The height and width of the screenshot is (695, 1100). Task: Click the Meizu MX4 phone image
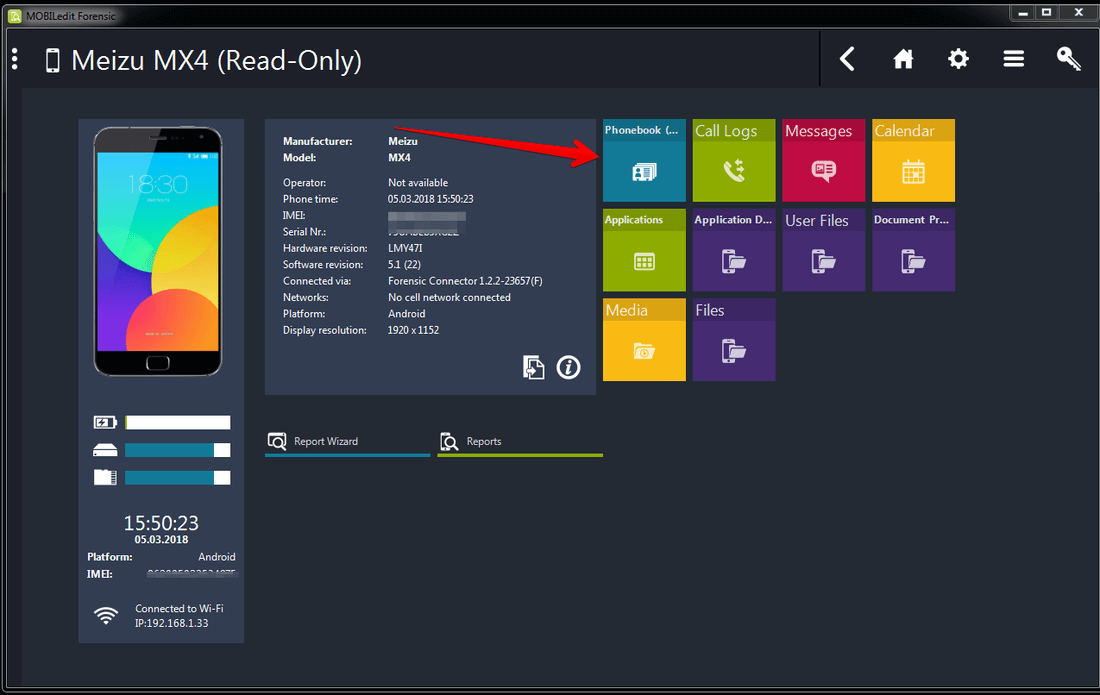158,251
